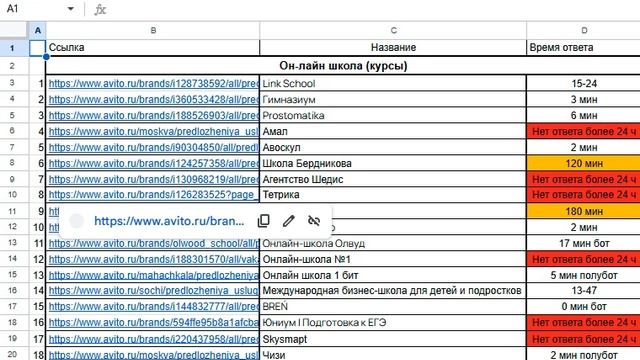Click the 'Гимназиум' cell

393,100
